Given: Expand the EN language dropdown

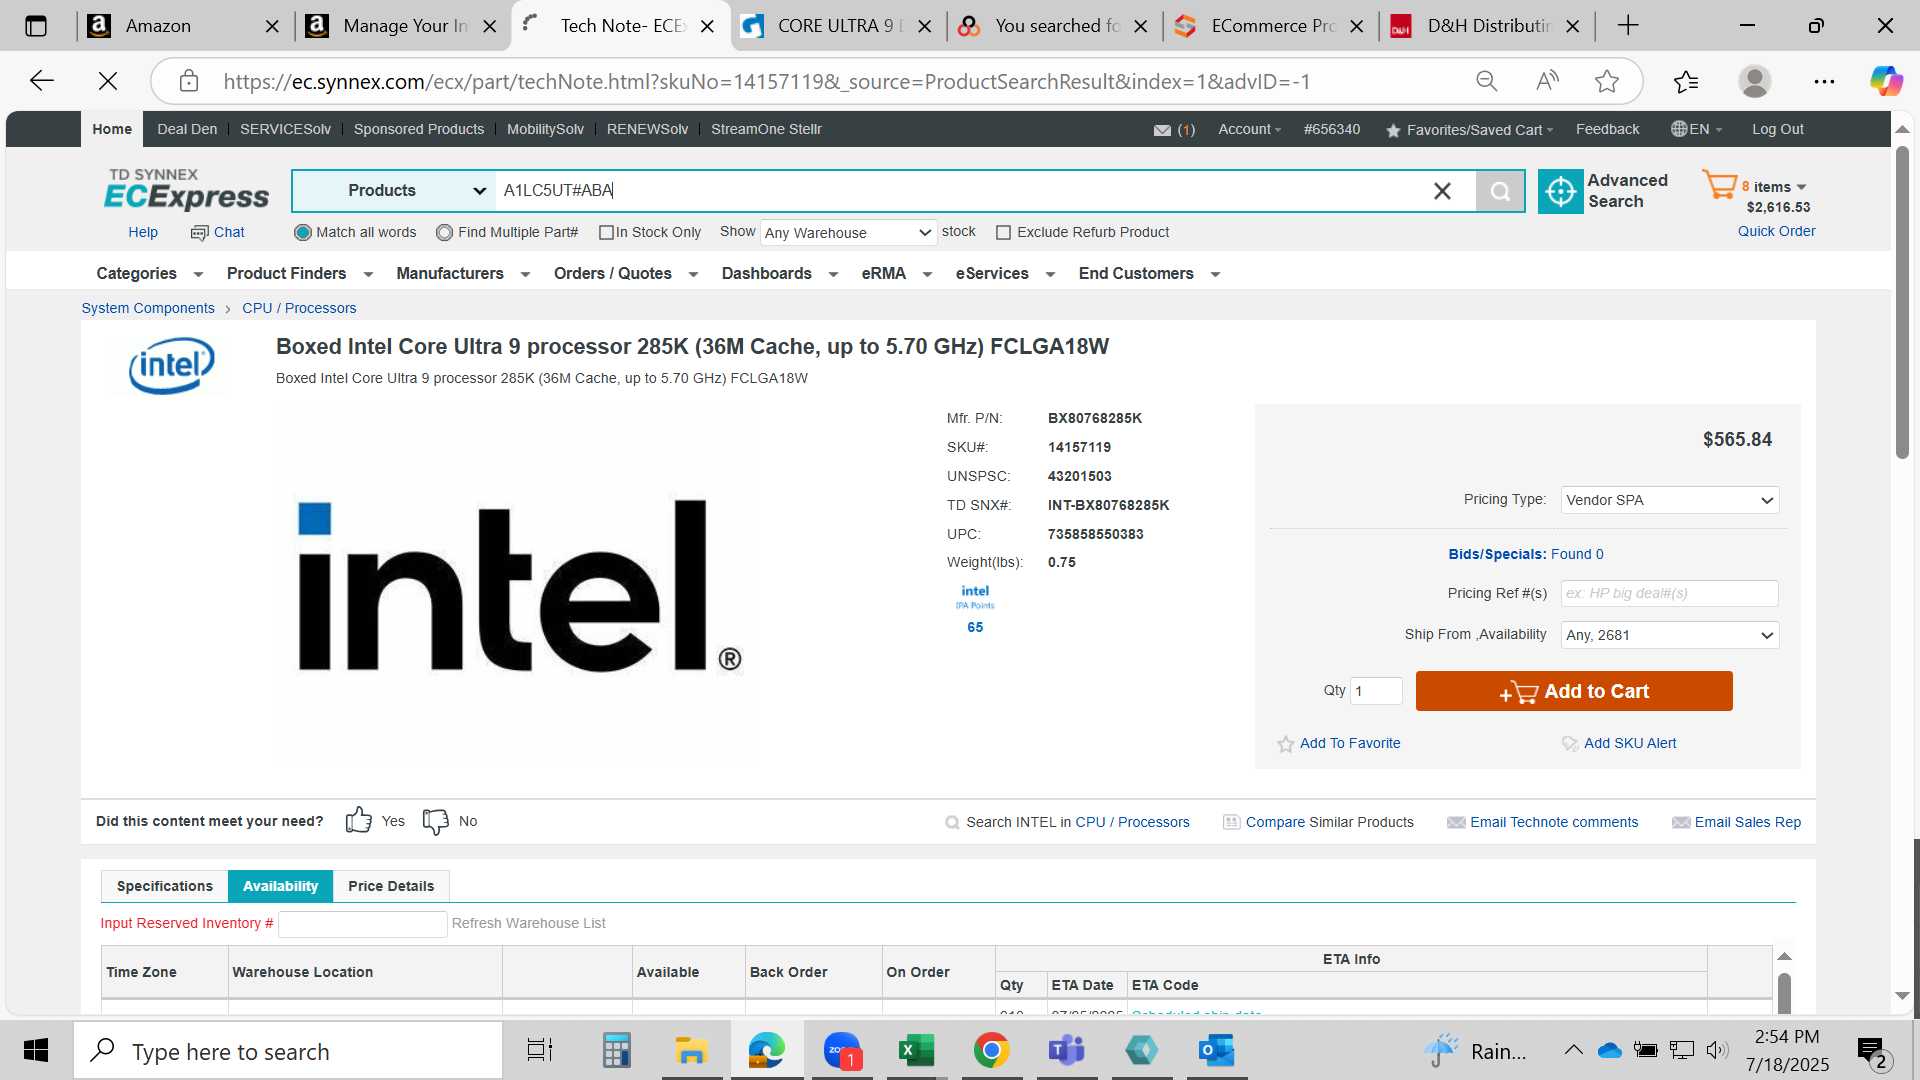Looking at the screenshot, I should pos(1697,130).
